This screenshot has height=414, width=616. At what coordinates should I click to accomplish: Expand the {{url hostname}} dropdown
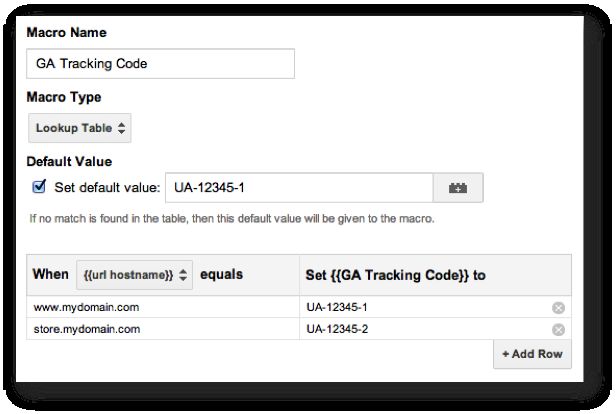tap(134, 275)
